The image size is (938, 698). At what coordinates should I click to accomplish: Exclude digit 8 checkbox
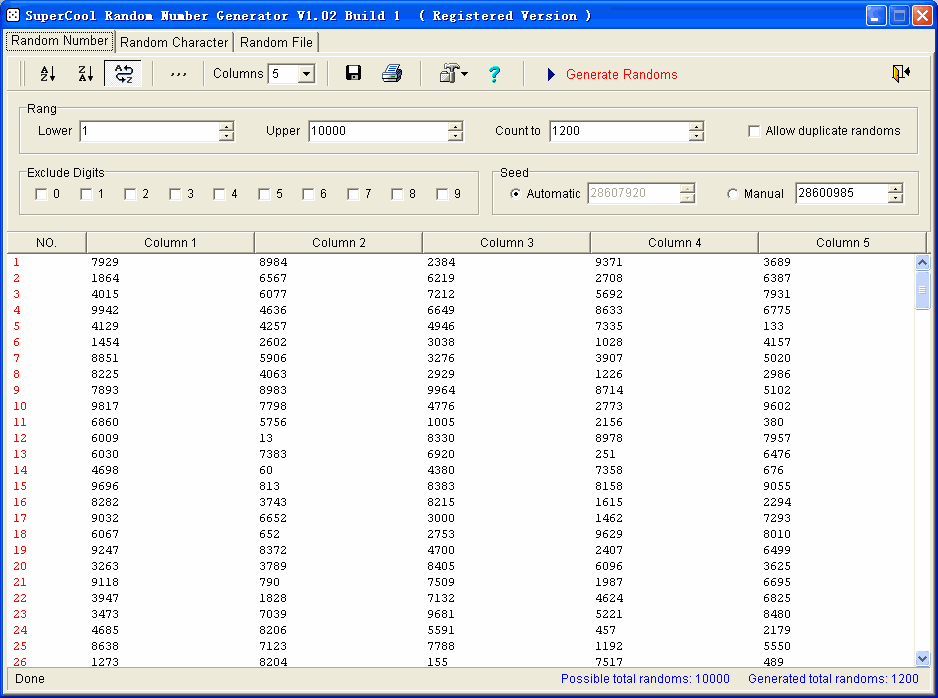click(x=397, y=194)
